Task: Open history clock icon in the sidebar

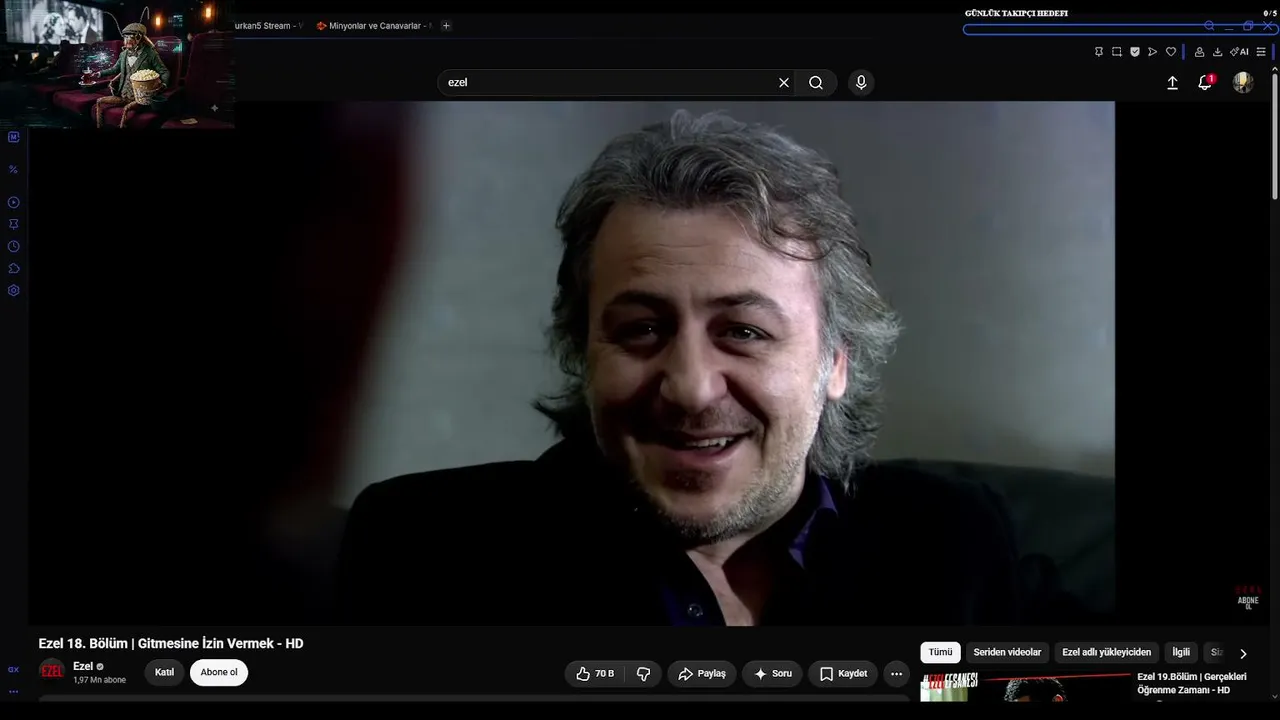Action: 14,246
